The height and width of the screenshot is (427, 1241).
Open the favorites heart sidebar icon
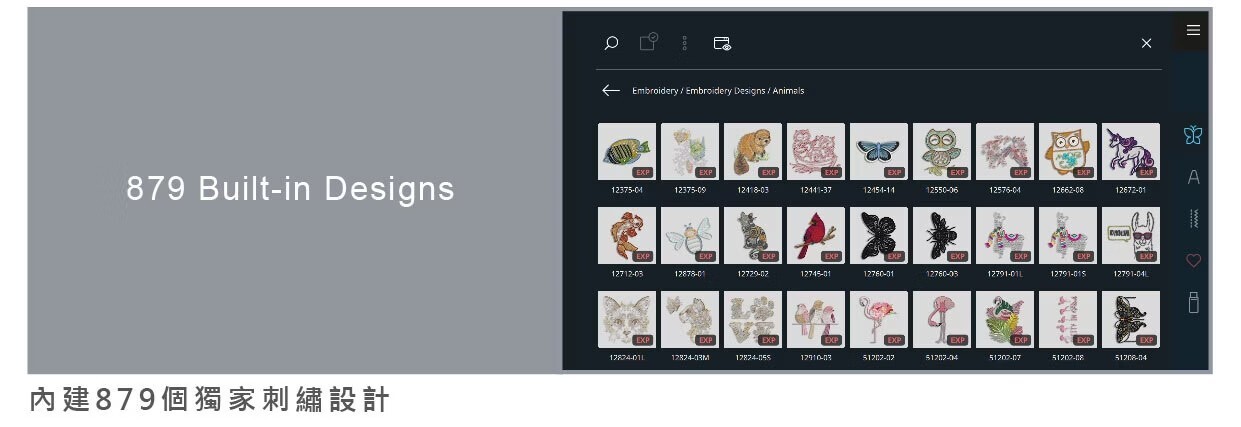(1193, 261)
